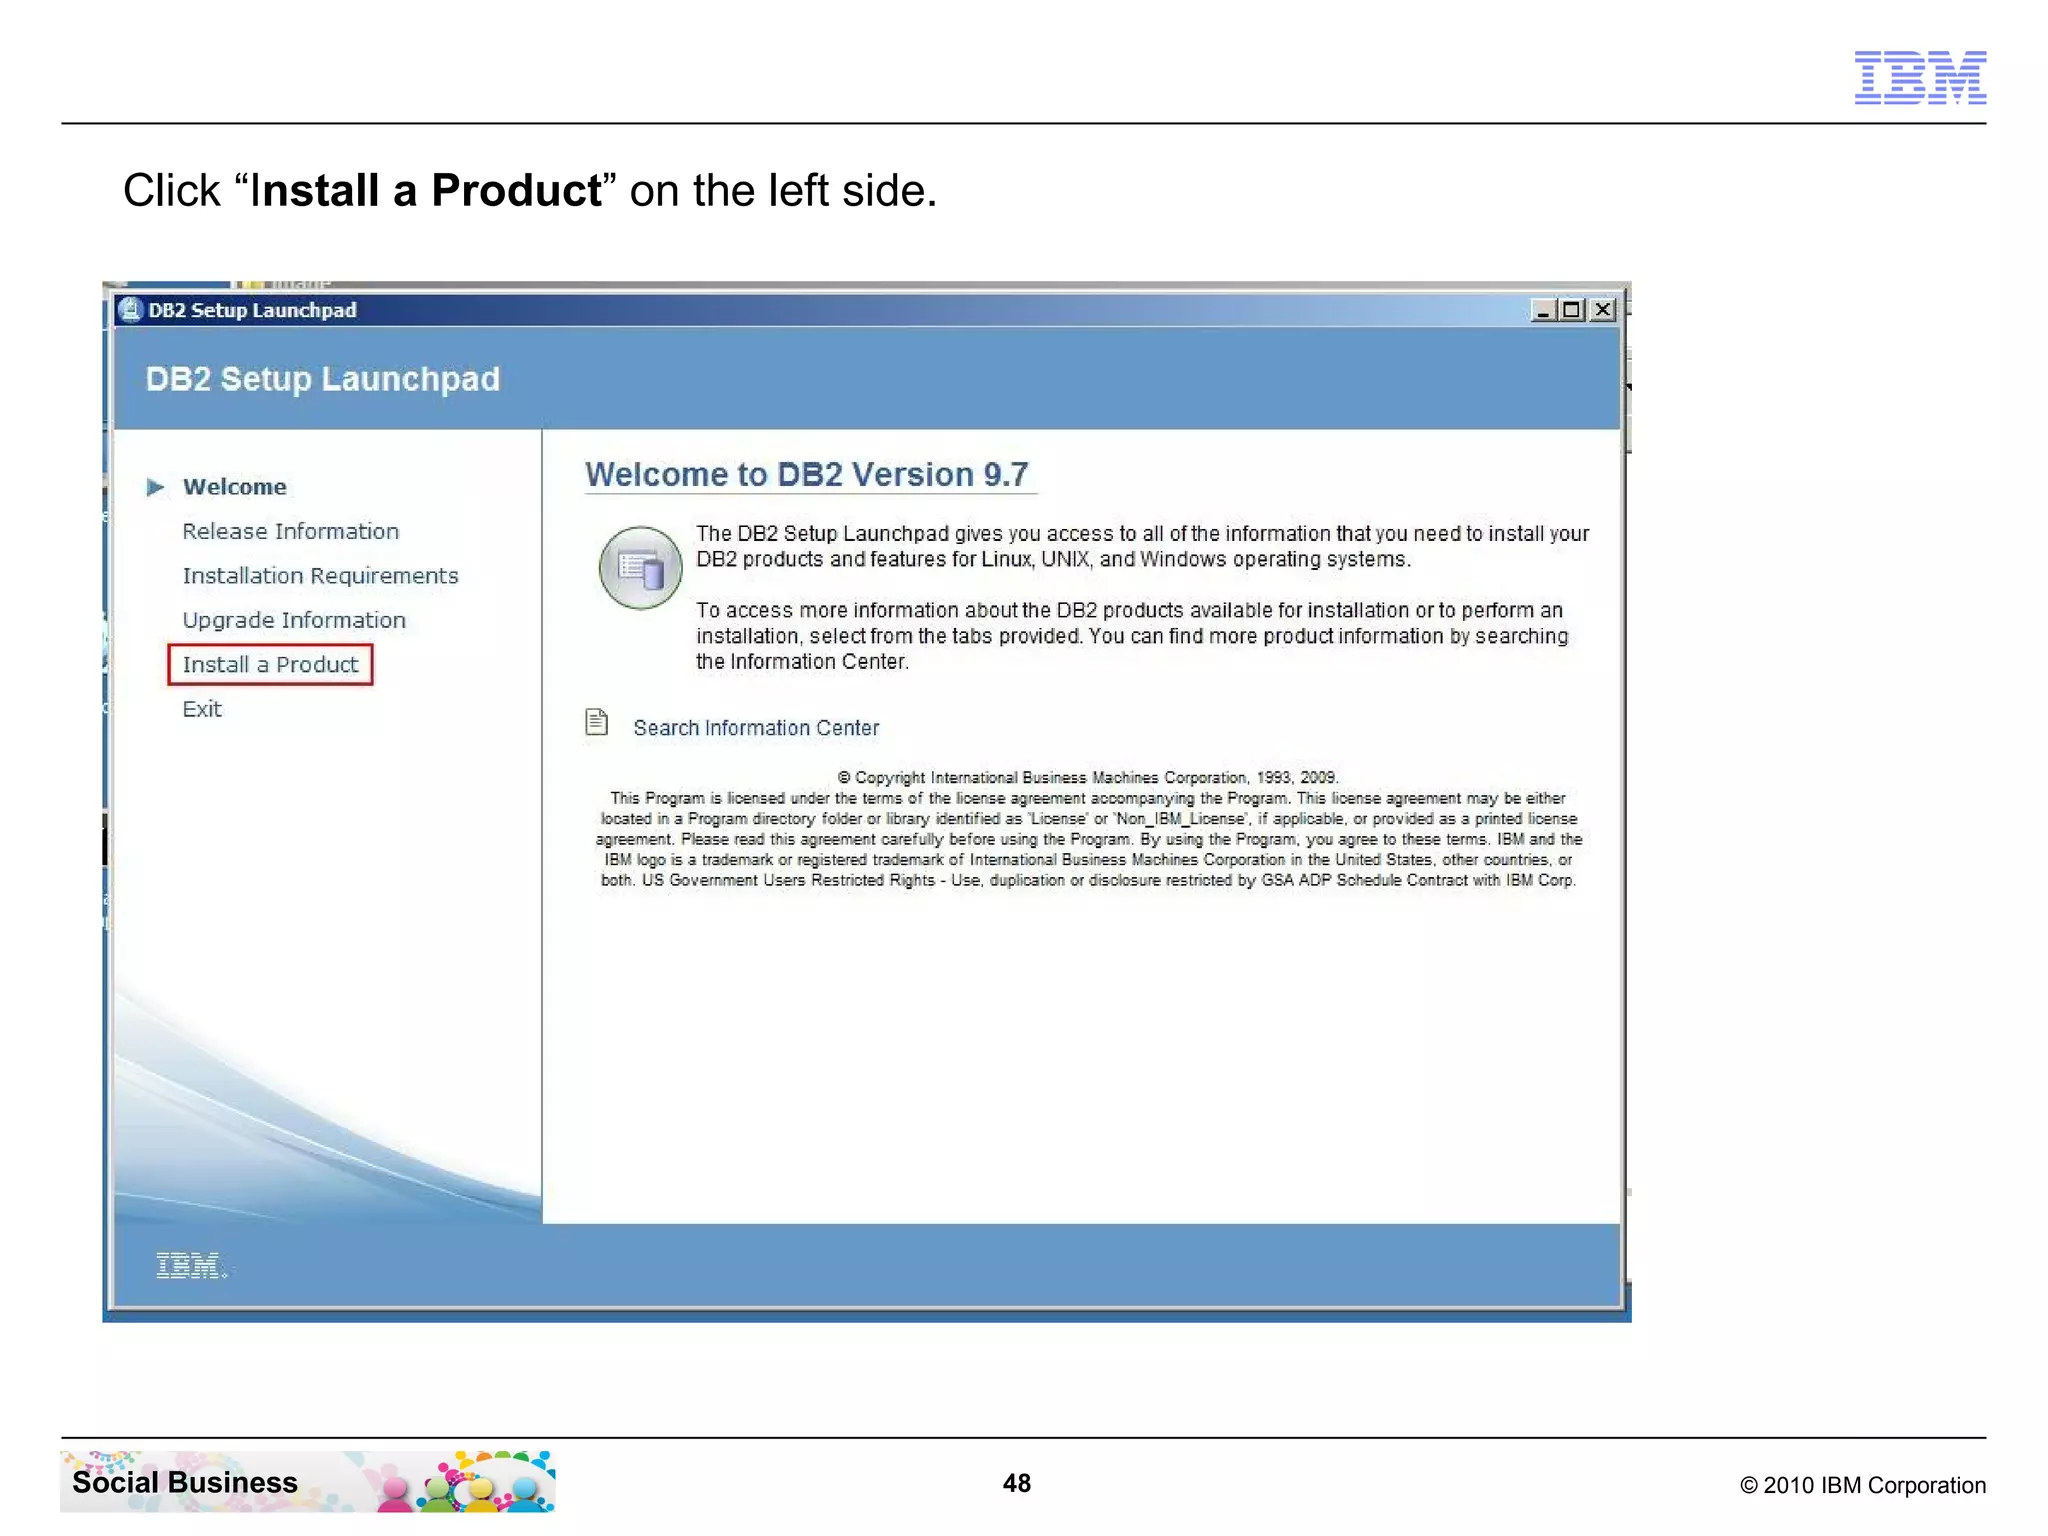2048x1536 pixels.
Task: Choose Install a Product in the sidebar
Action: click(x=270, y=665)
